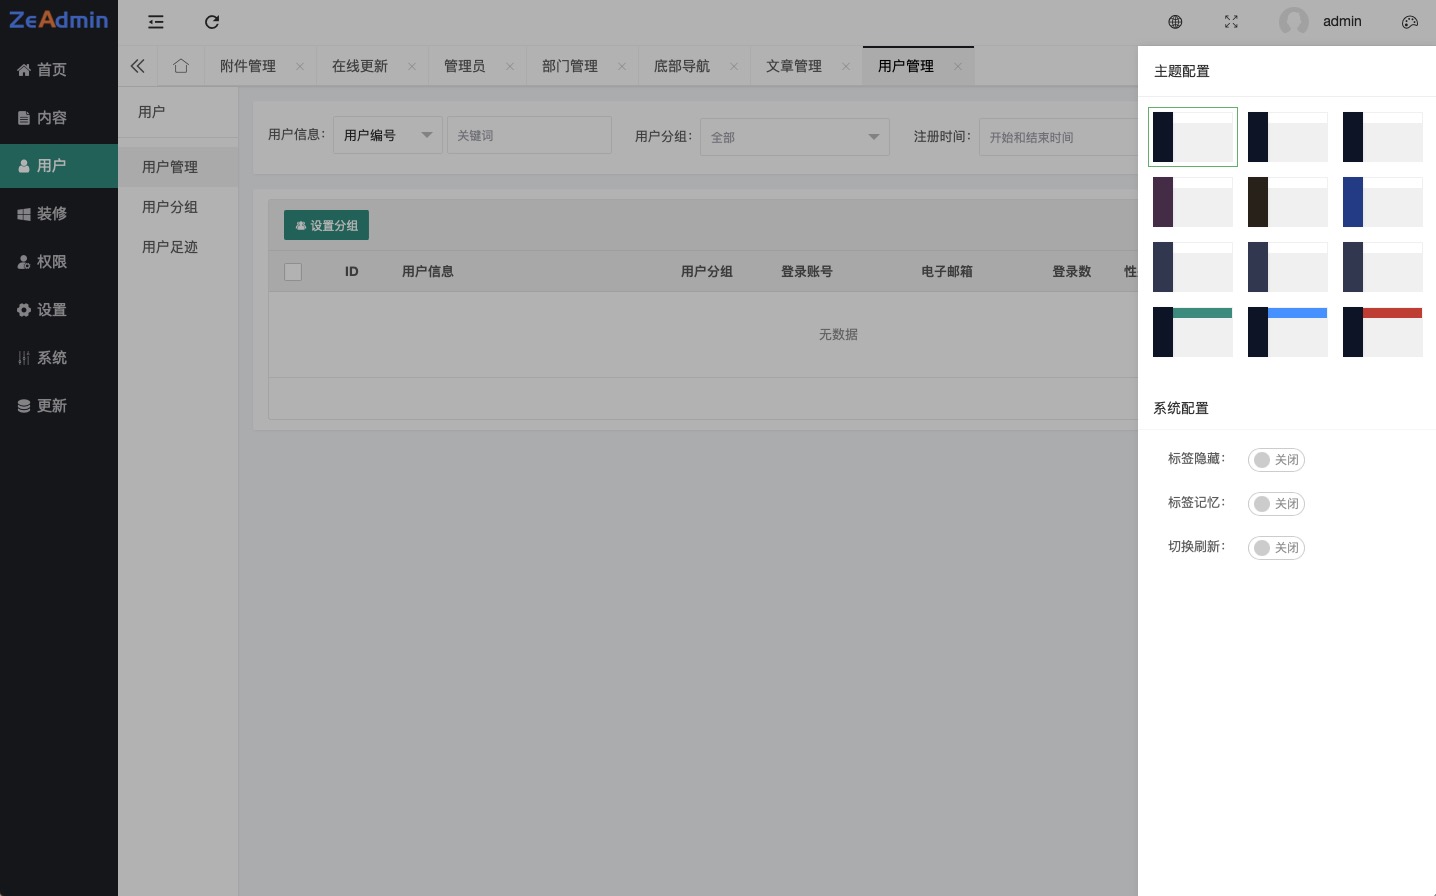Toggle the 切换刷新 switch
The image size is (1436, 896).
(x=1276, y=548)
